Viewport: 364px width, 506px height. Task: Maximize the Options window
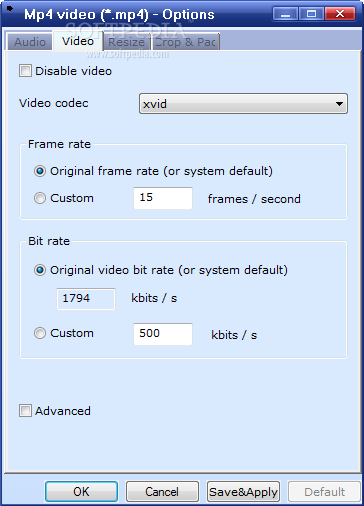click(x=311, y=14)
